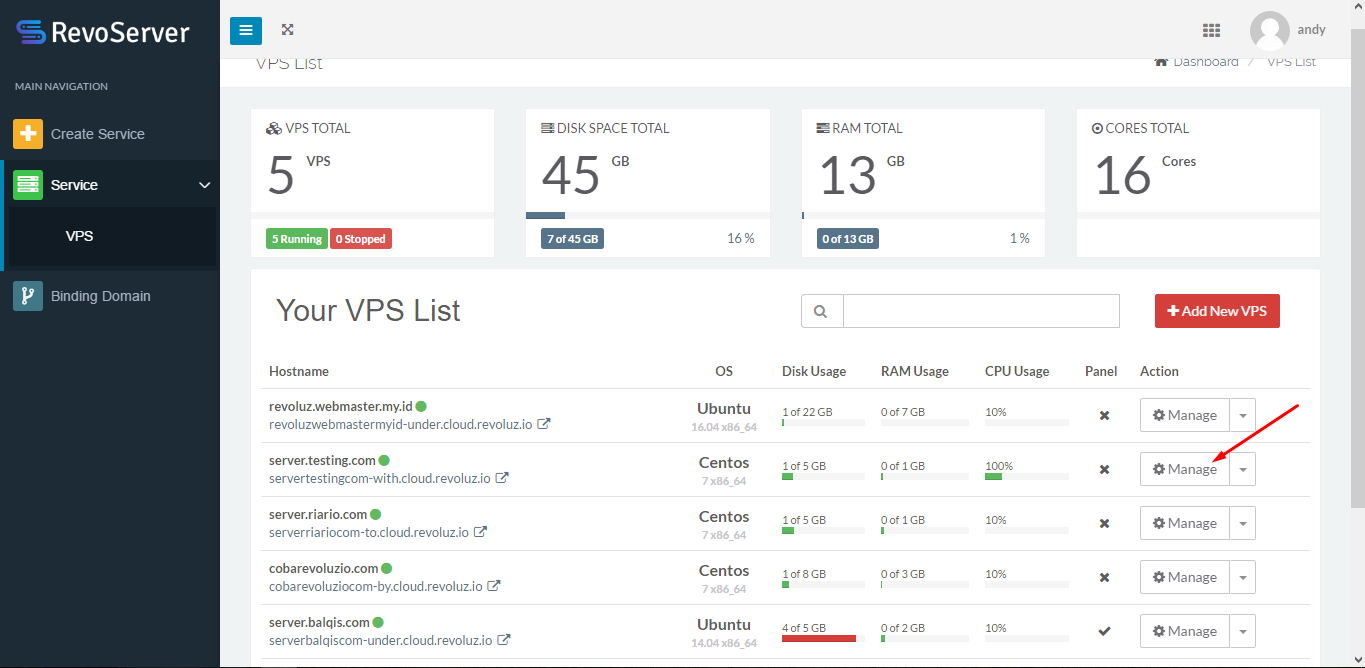Image resolution: width=1365 pixels, height=668 pixels.
Task: Expand the Service menu chevron
Action: tap(205, 185)
